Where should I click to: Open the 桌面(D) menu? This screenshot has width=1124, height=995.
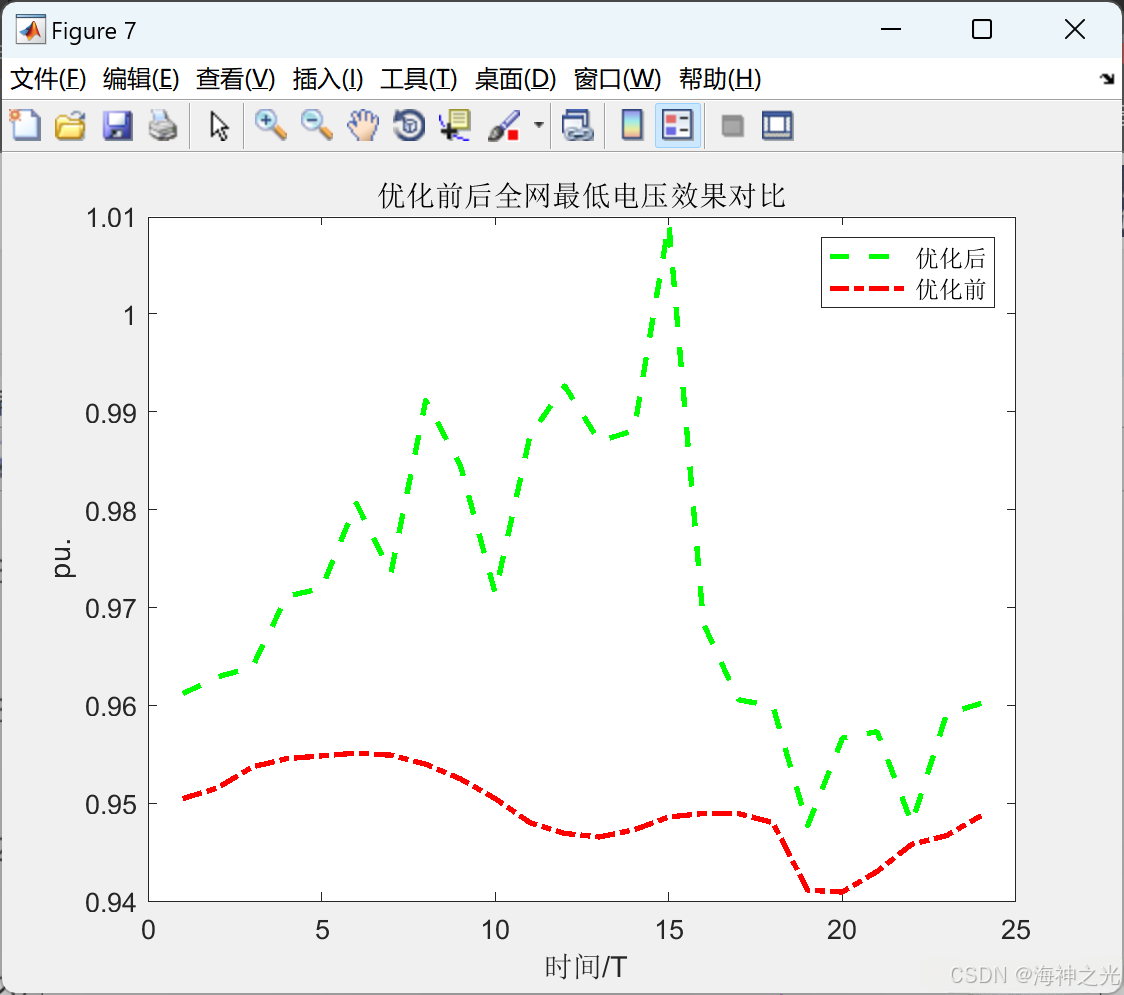(515, 79)
